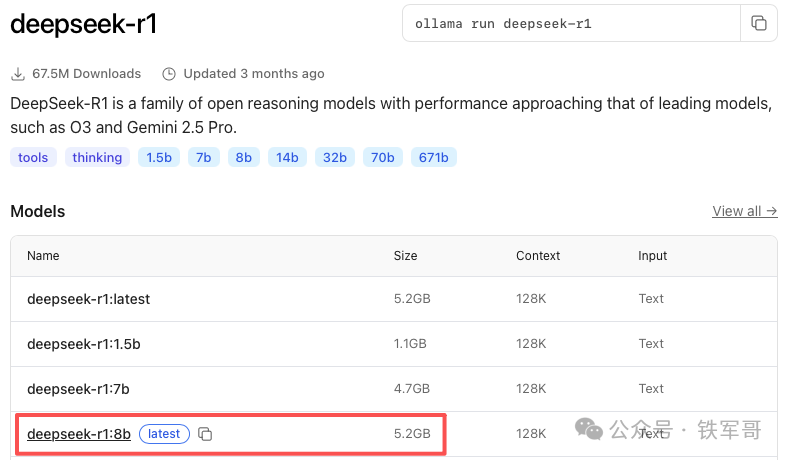Click the downloads count icon
This screenshot has width=786, height=460.
18,74
